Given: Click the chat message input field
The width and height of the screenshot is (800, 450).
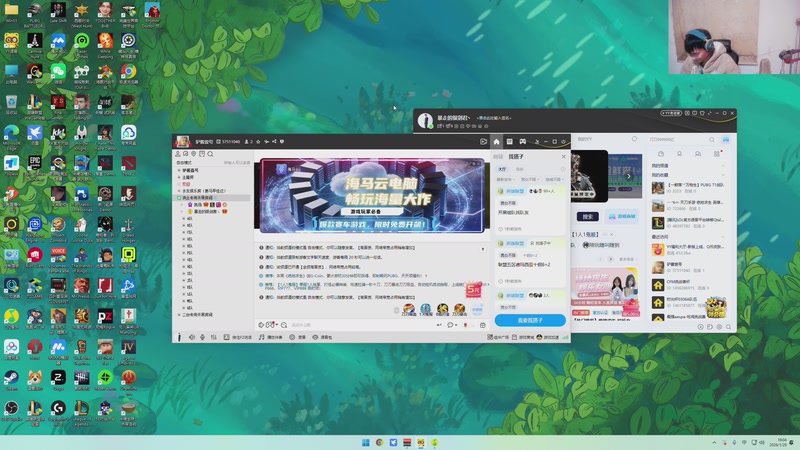Looking at the screenshot, I should [x=361, y=325].
